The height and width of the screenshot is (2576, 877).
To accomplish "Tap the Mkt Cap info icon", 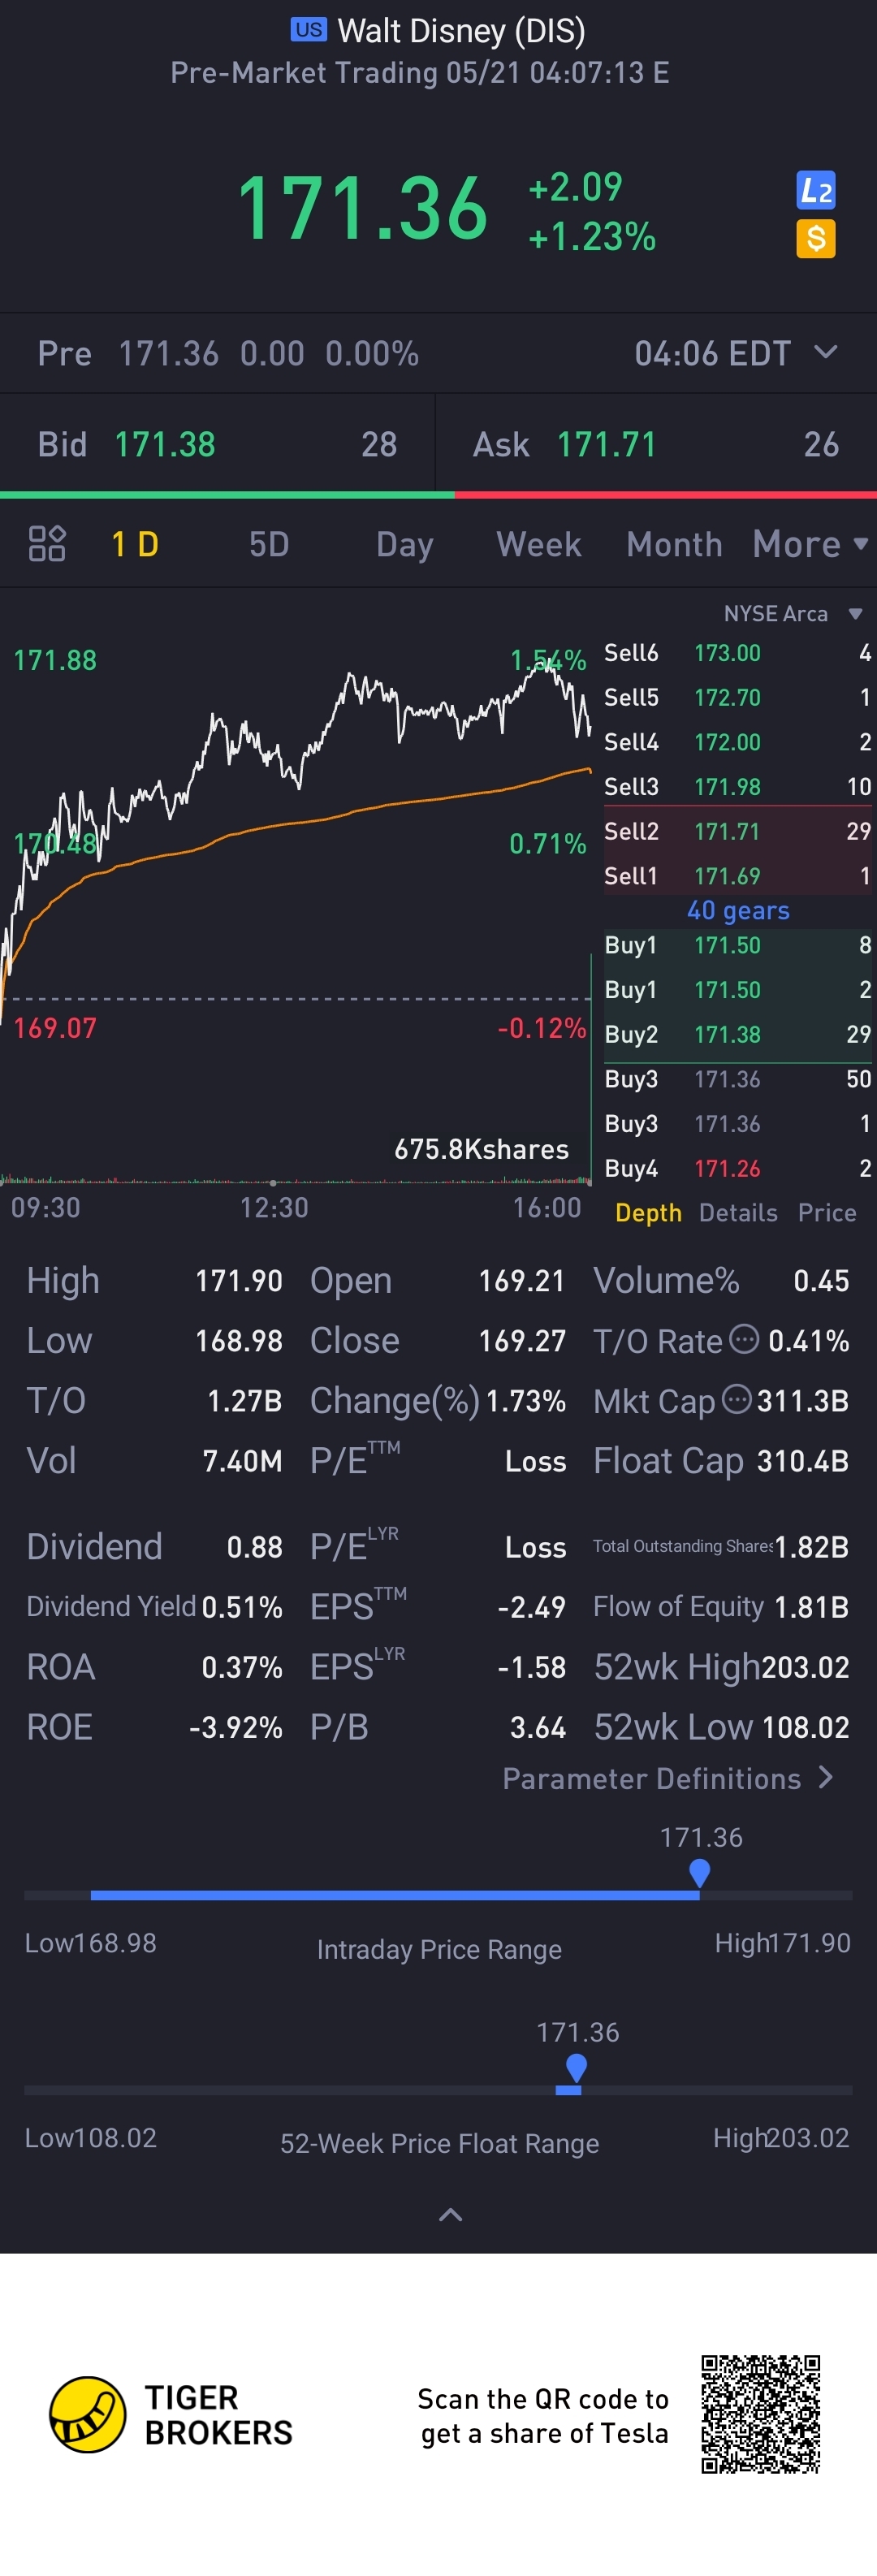I will coord(736,1399).
